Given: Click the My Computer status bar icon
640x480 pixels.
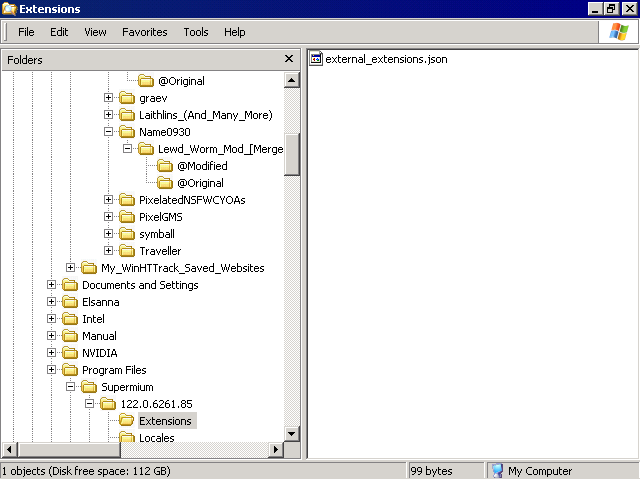Looking at the screenshot, I should click(498, 471).
